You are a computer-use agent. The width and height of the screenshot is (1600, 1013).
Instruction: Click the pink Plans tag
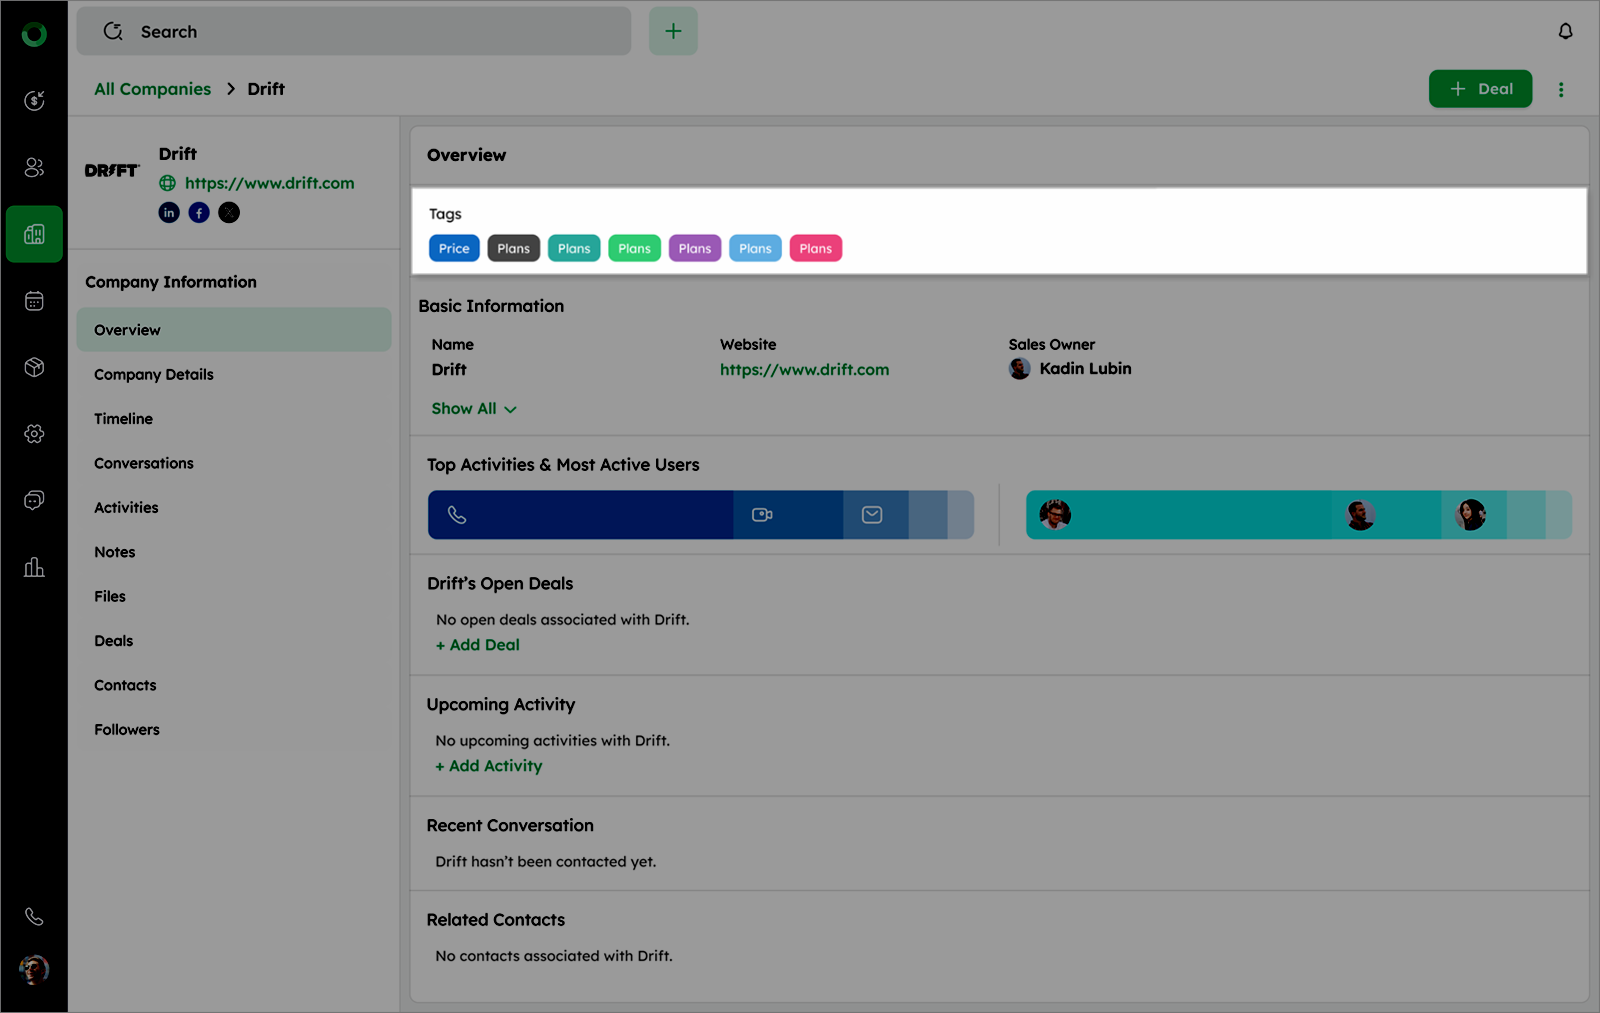tap(815, 249)
